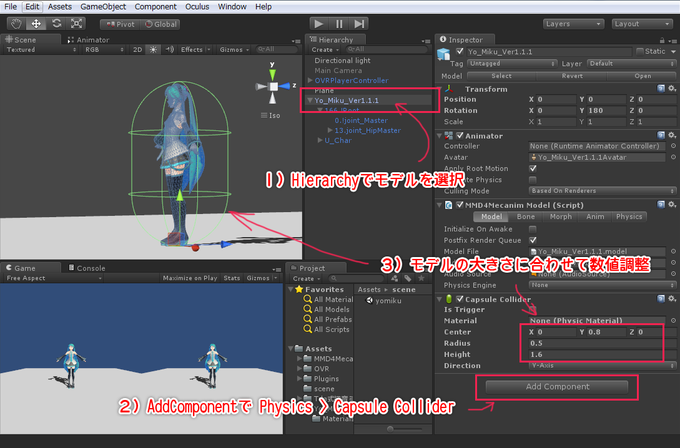Open the Oculus menu

[x=197, y=7]
